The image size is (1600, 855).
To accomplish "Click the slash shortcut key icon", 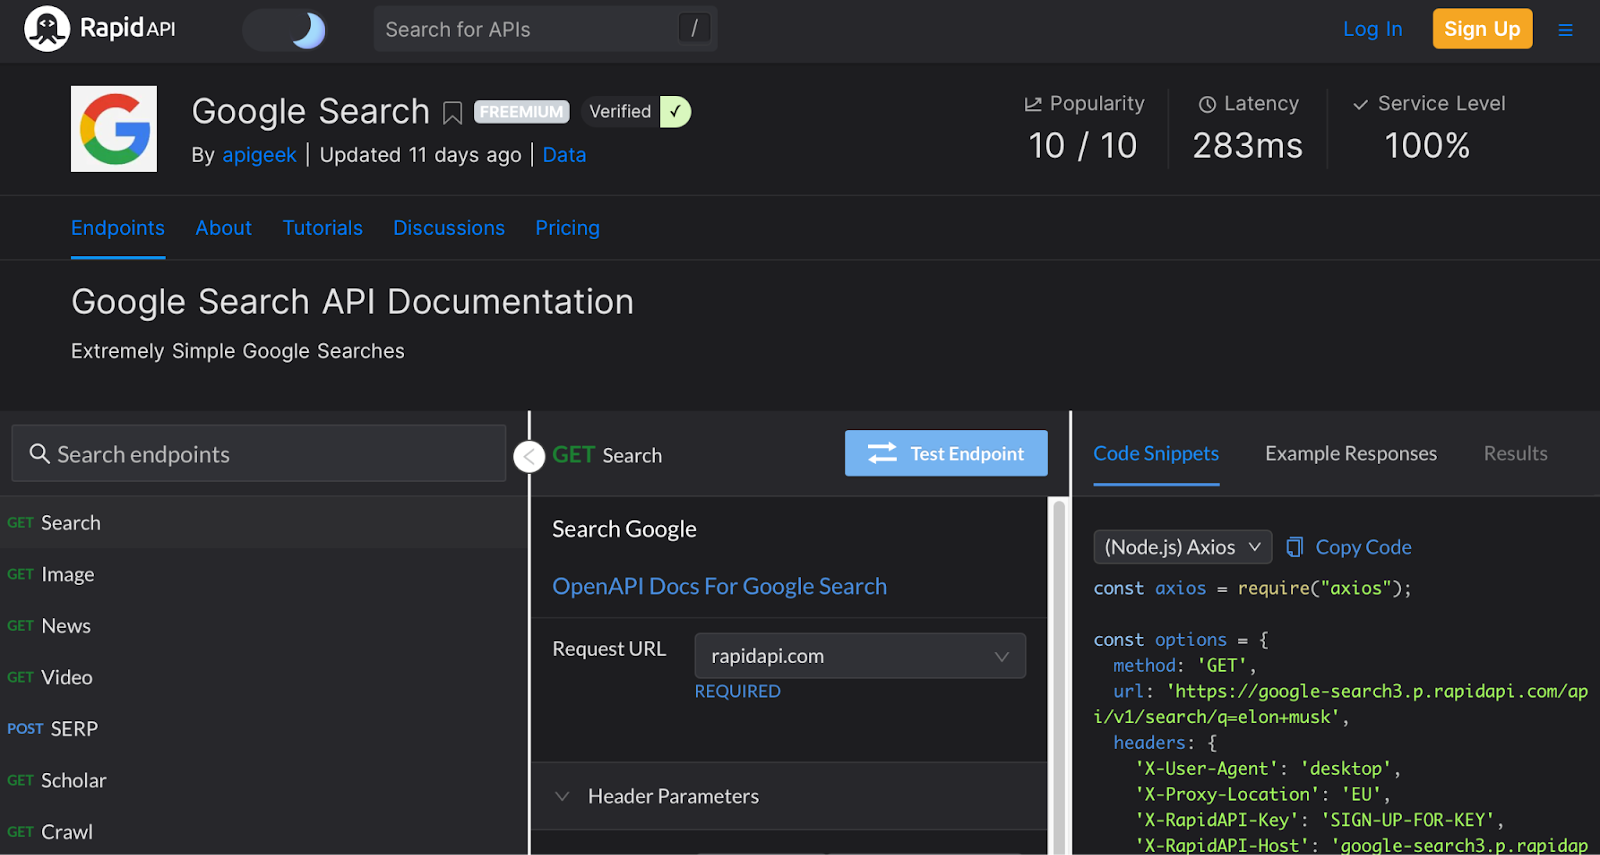I will coord(694,28).
